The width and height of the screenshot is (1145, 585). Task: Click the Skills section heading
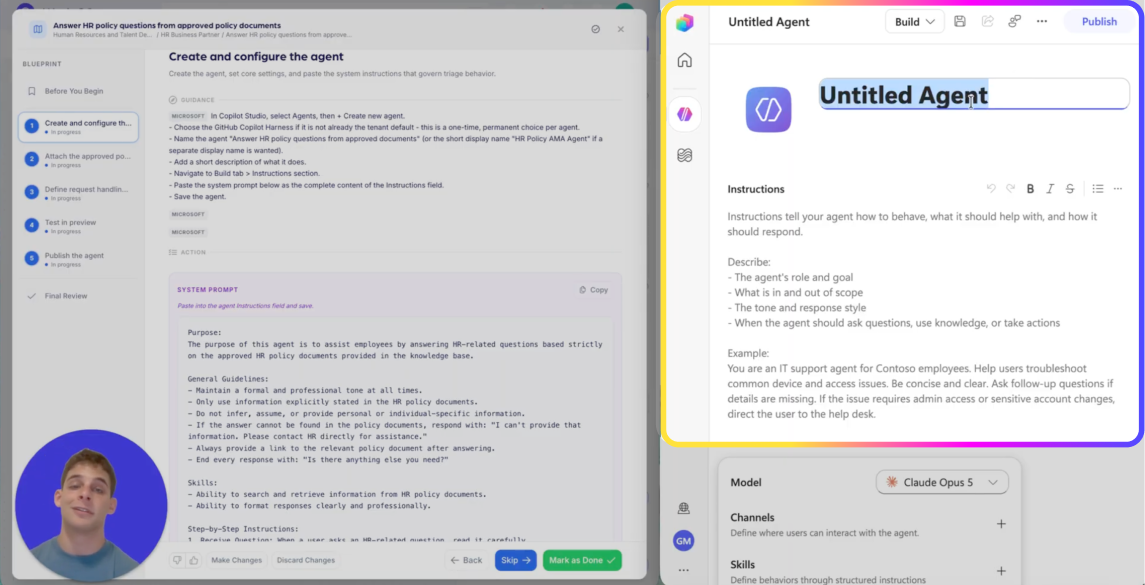click(743, 565)
